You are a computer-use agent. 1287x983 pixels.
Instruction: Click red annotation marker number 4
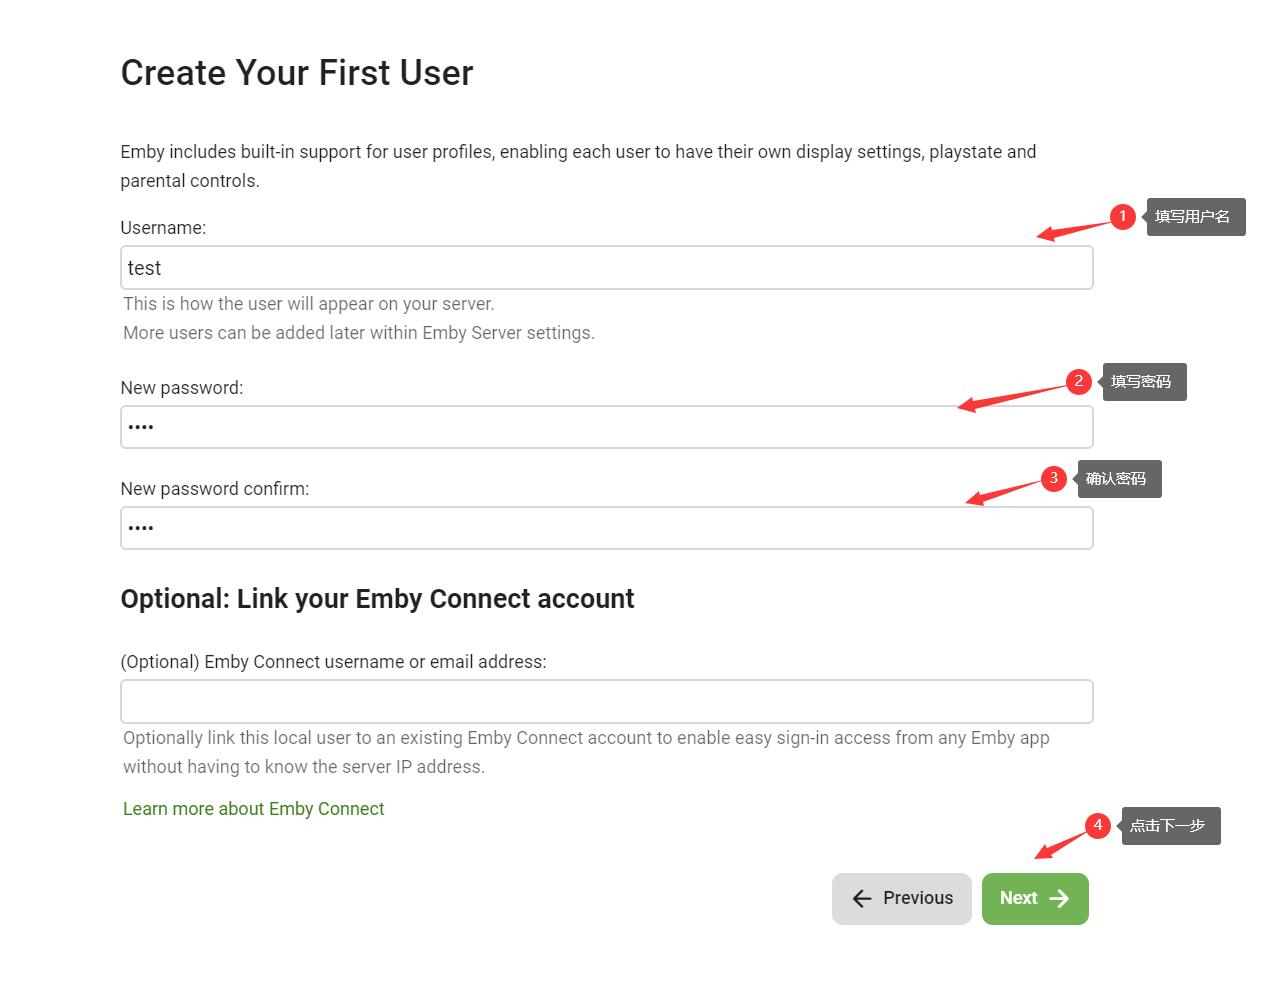click(1098, 825)
